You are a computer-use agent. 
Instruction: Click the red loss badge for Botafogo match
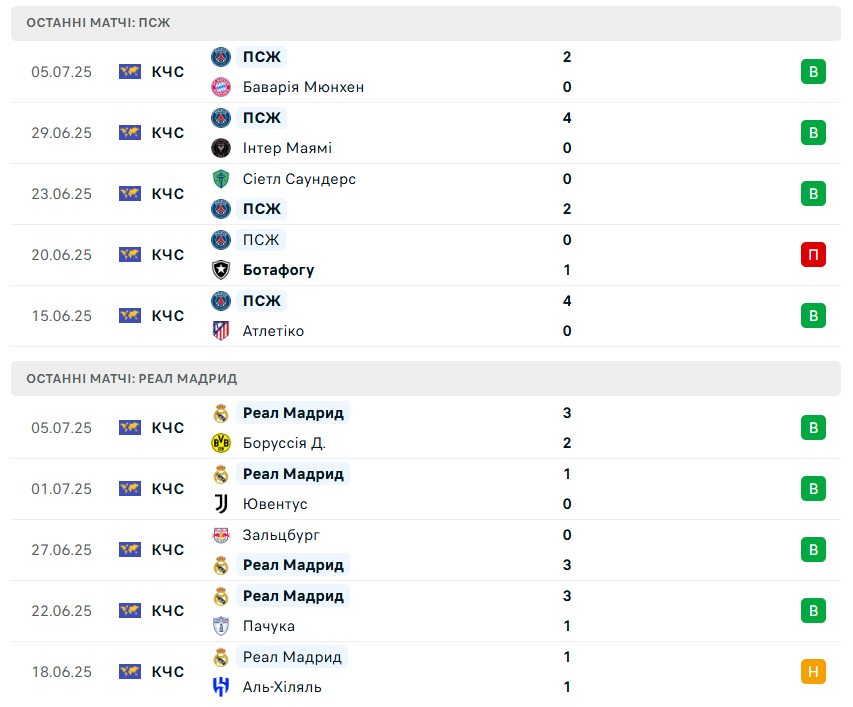pyautogui.click(x=813, y=255)
